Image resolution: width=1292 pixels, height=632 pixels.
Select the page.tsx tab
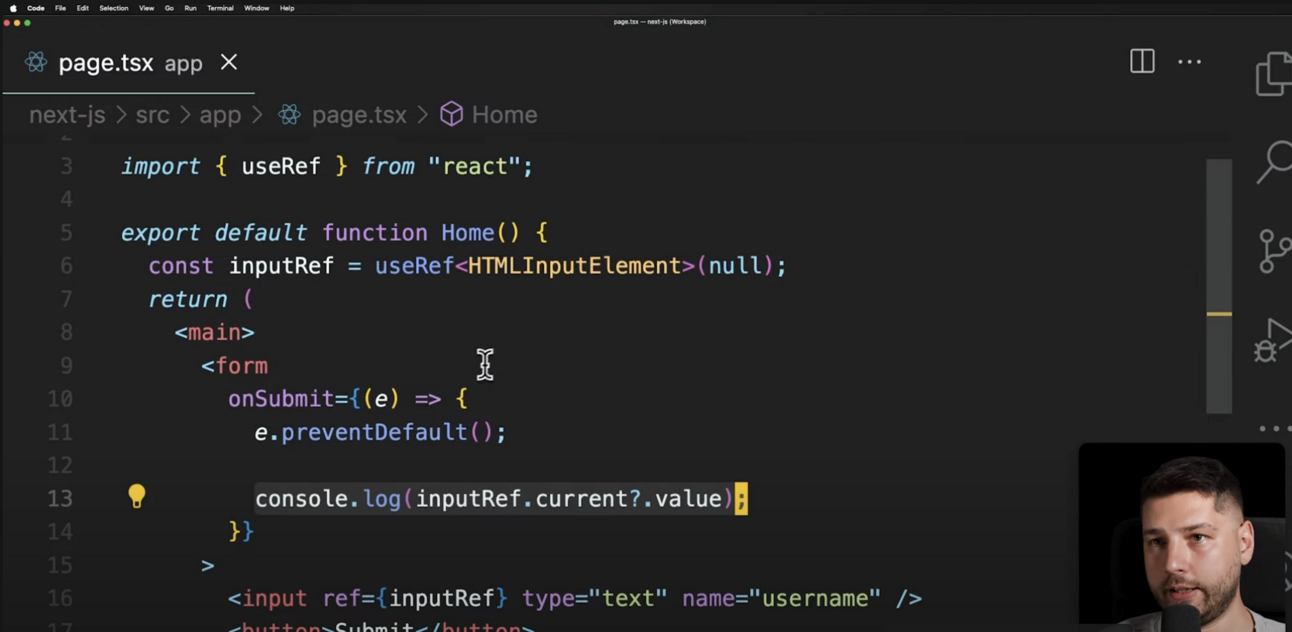point(106,62)
